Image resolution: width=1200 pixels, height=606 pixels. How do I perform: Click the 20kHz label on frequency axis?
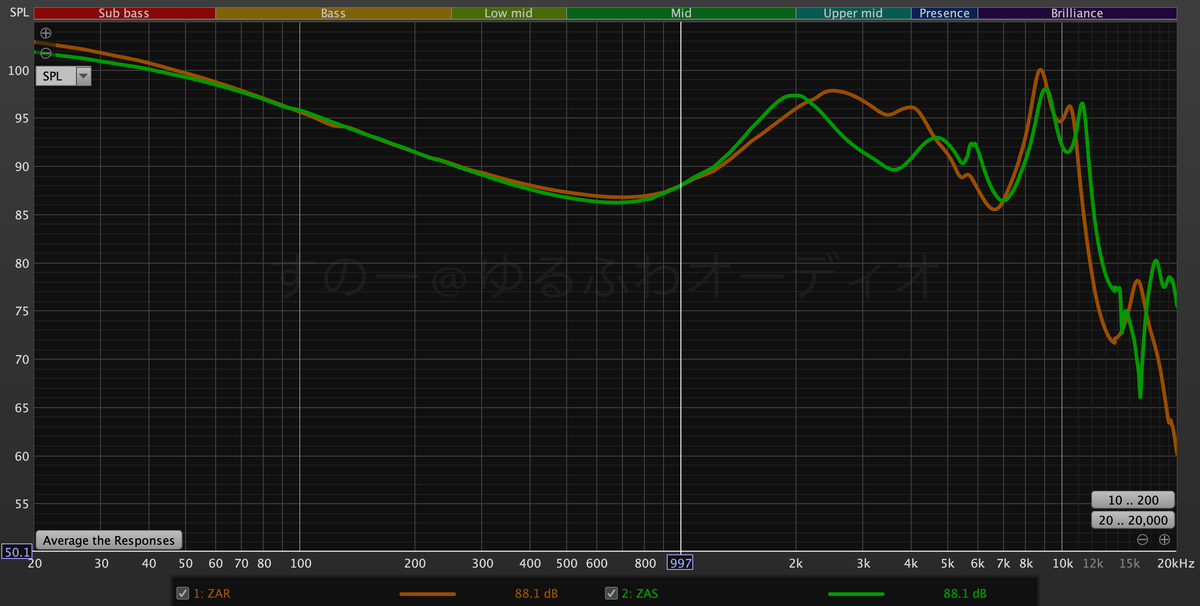pos(1178,564)
